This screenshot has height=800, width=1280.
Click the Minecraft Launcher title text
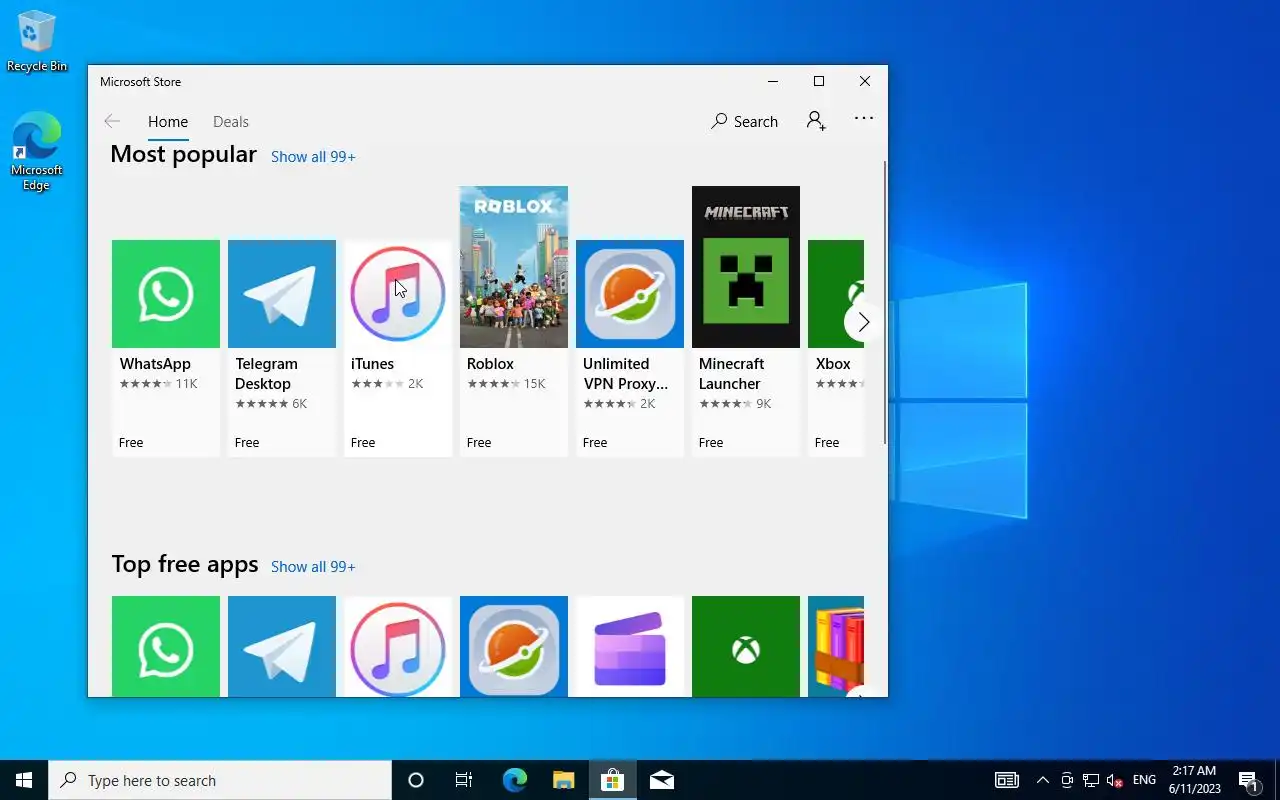(731, 374)
